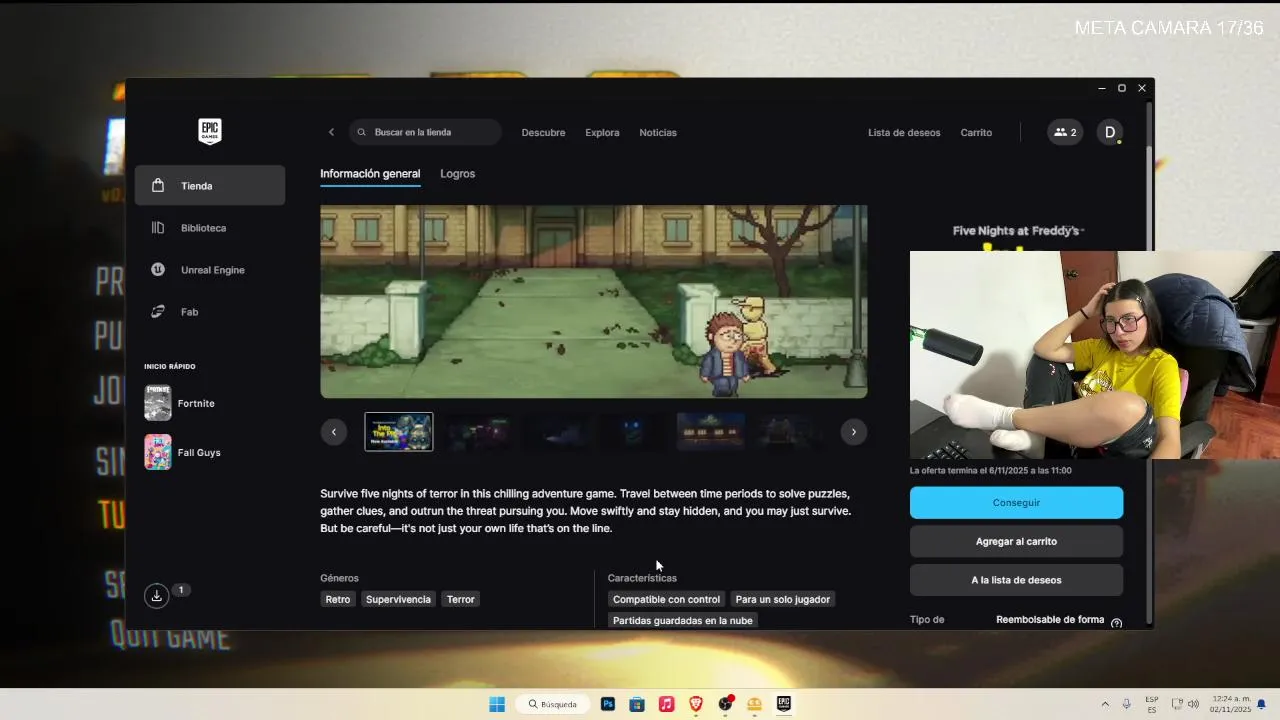Open the notifications bell icon
Viewport: 1280px width, 720px height.
(1261, 704)
